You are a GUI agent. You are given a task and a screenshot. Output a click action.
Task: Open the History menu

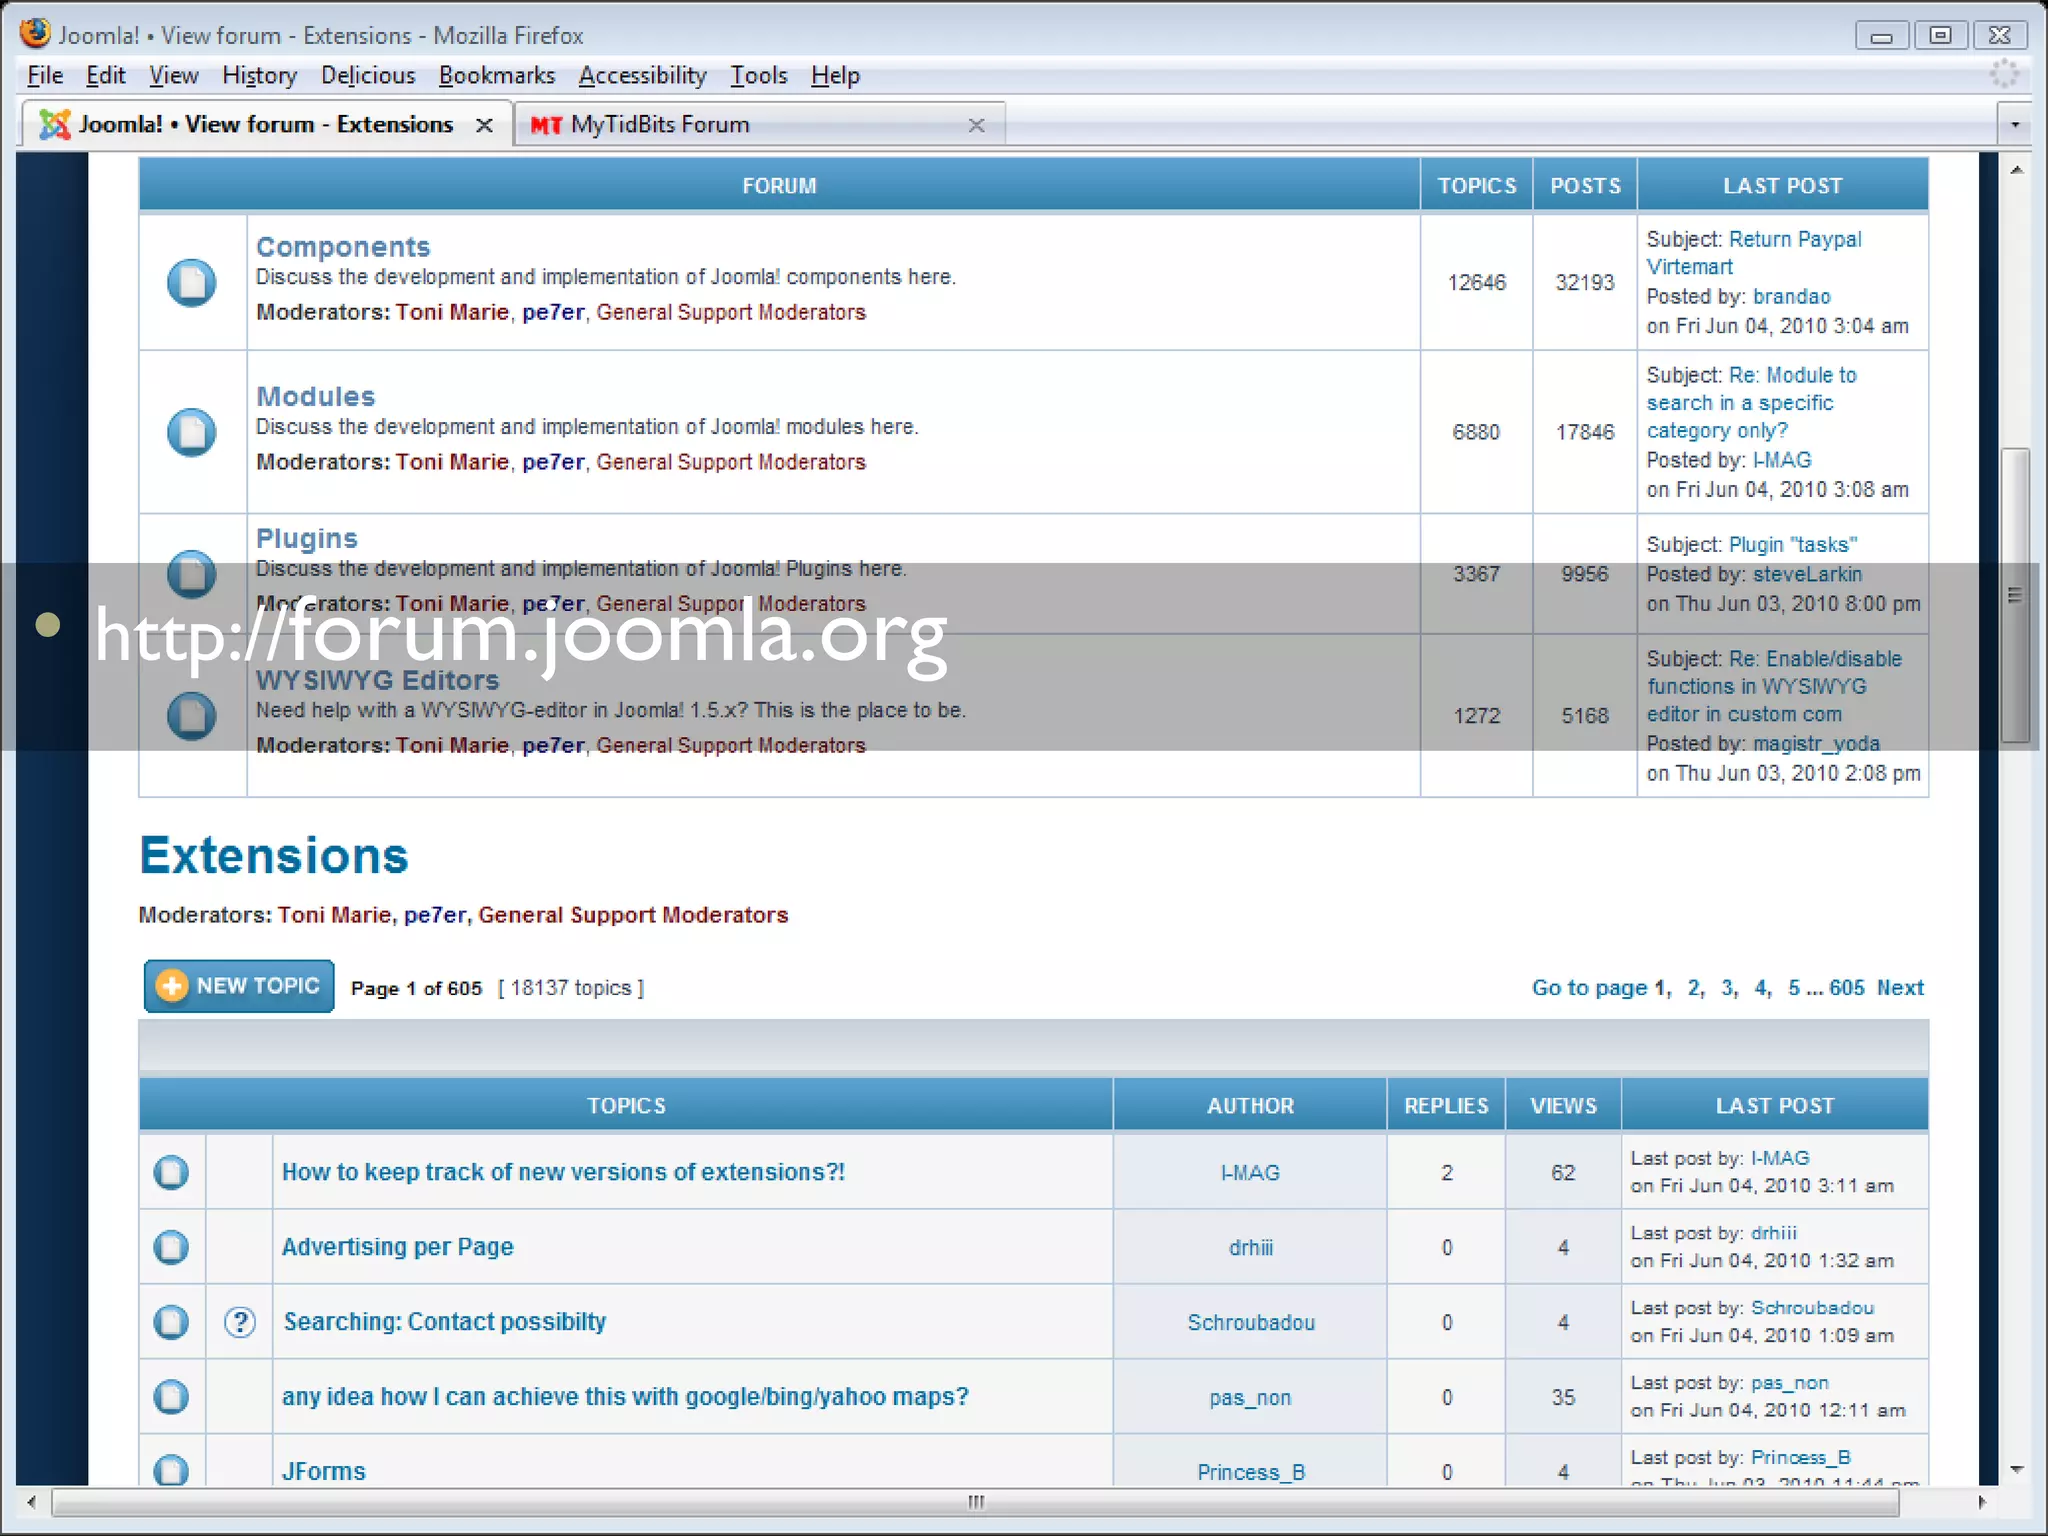[x=260, y=76]
